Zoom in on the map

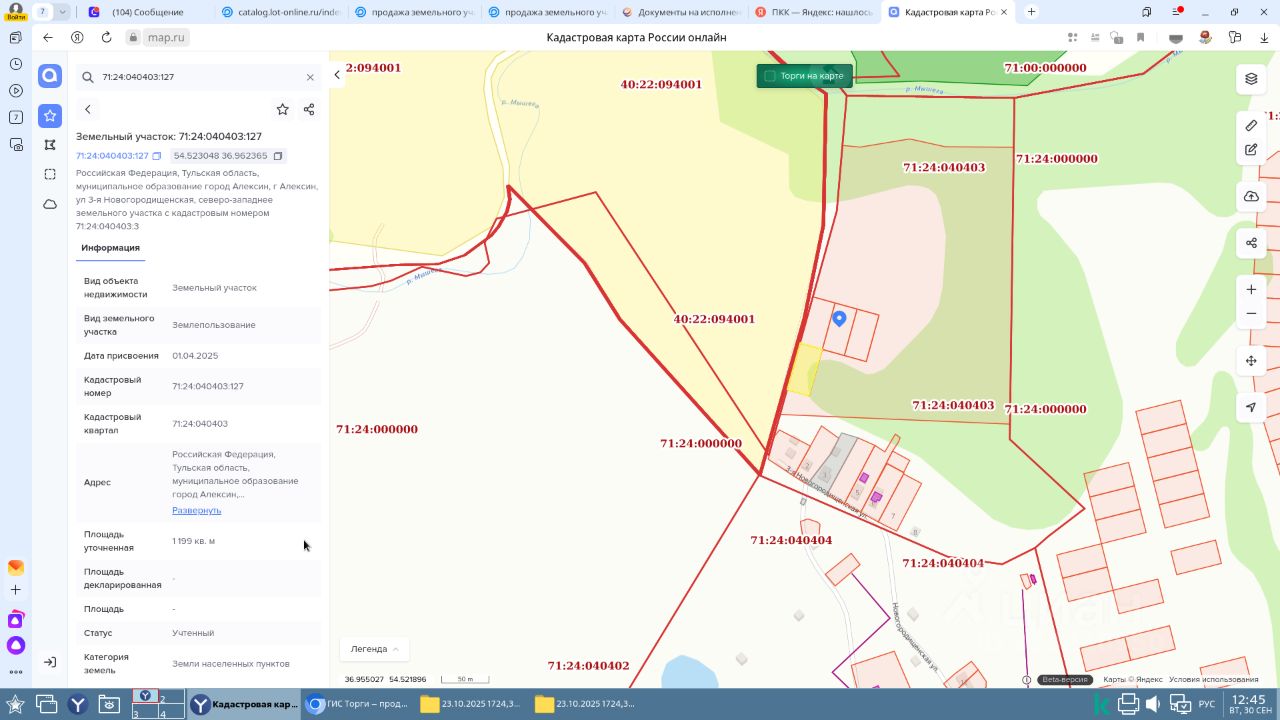point(1251,290)
